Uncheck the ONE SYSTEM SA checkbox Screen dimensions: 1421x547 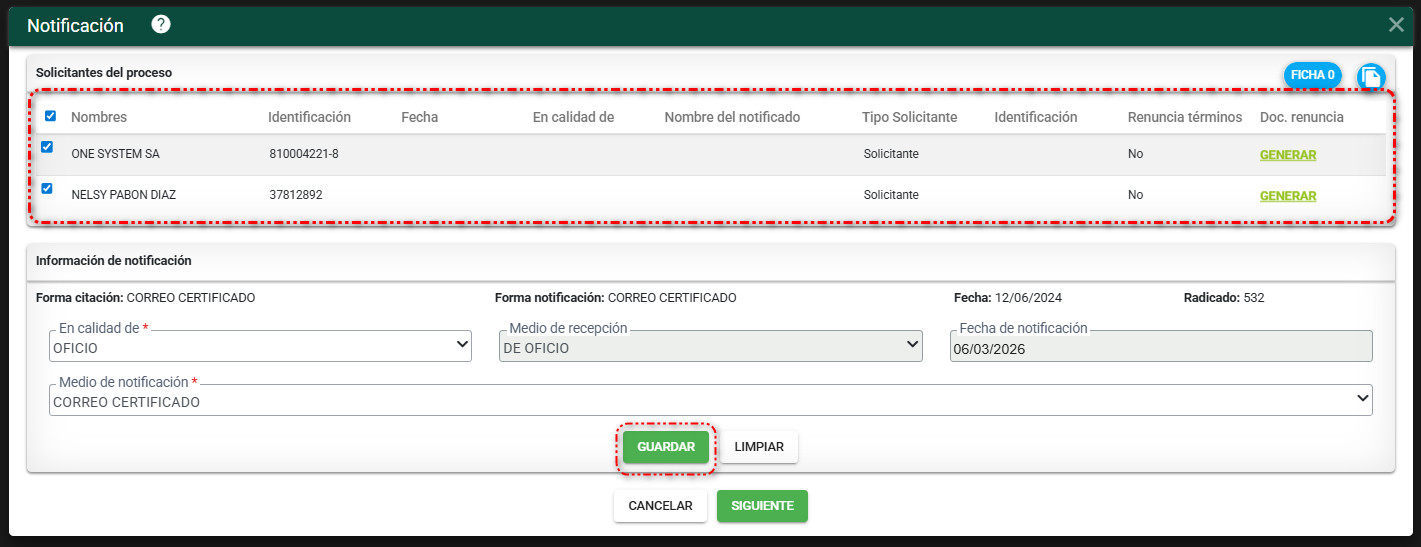tap(47, 147)
